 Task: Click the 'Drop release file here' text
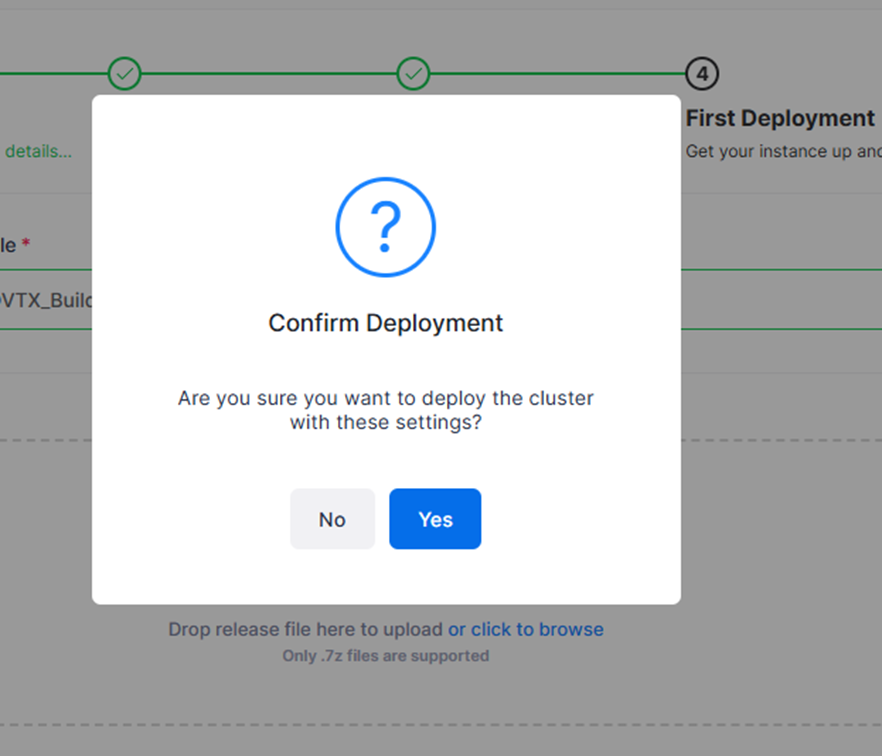305,629
